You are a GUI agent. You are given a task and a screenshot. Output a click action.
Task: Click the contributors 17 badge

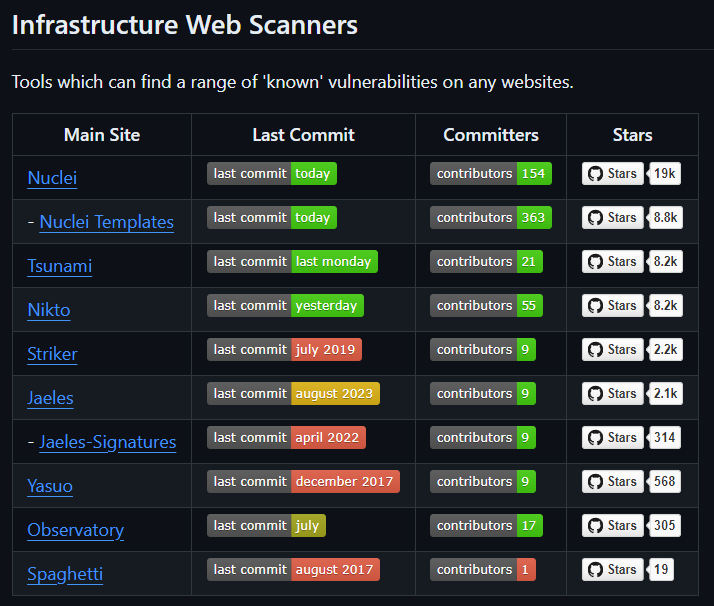point(486,525)
